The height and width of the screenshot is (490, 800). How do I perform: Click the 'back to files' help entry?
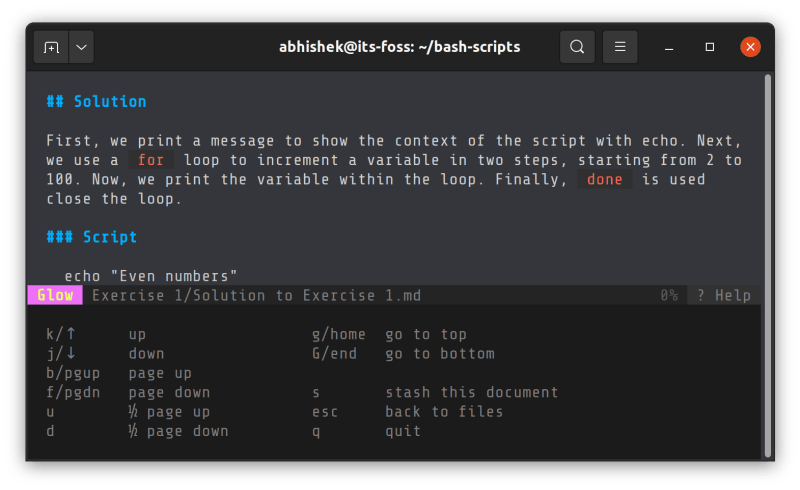coord(444,412)
